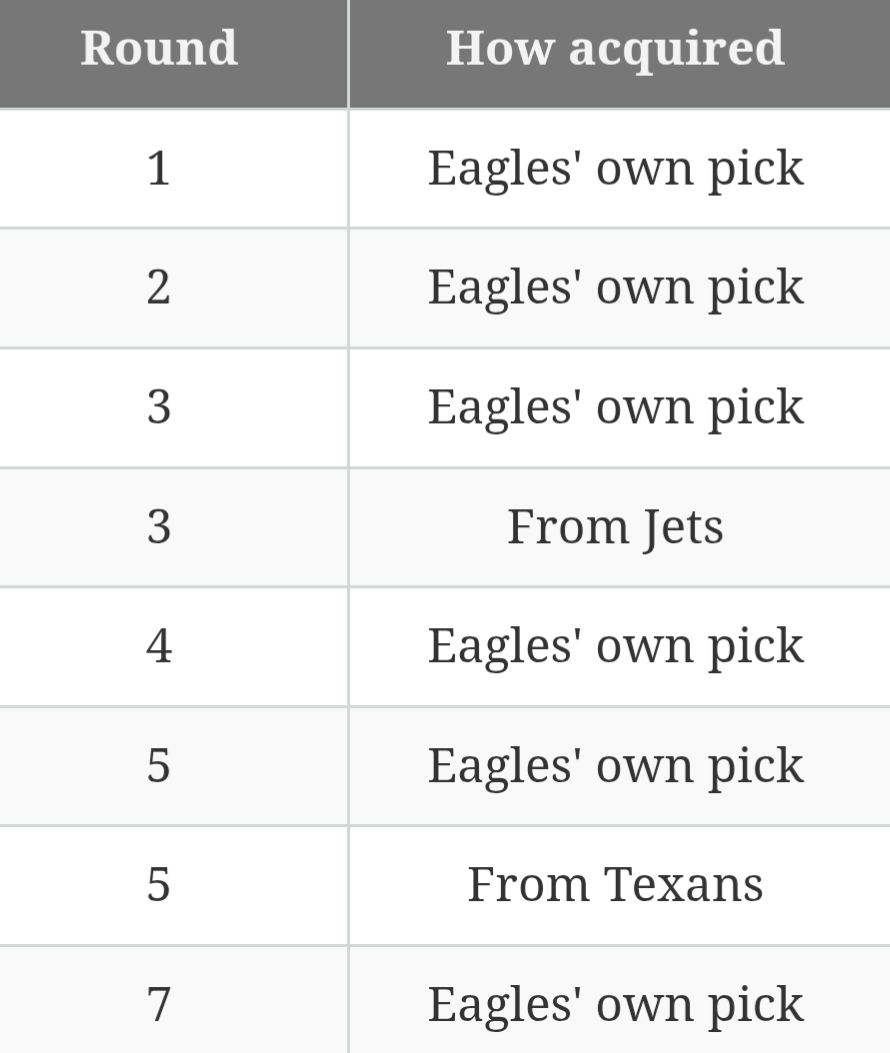Click the first Round 3 'Eagles' own pick' cell
The height and width of the screenshot is (1053, 890).
coord(615,407)
